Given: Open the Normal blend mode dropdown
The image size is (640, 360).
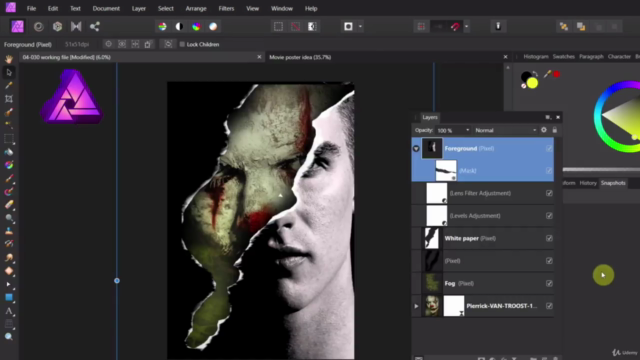Looking at the screenshot, I should click(505, 130).
